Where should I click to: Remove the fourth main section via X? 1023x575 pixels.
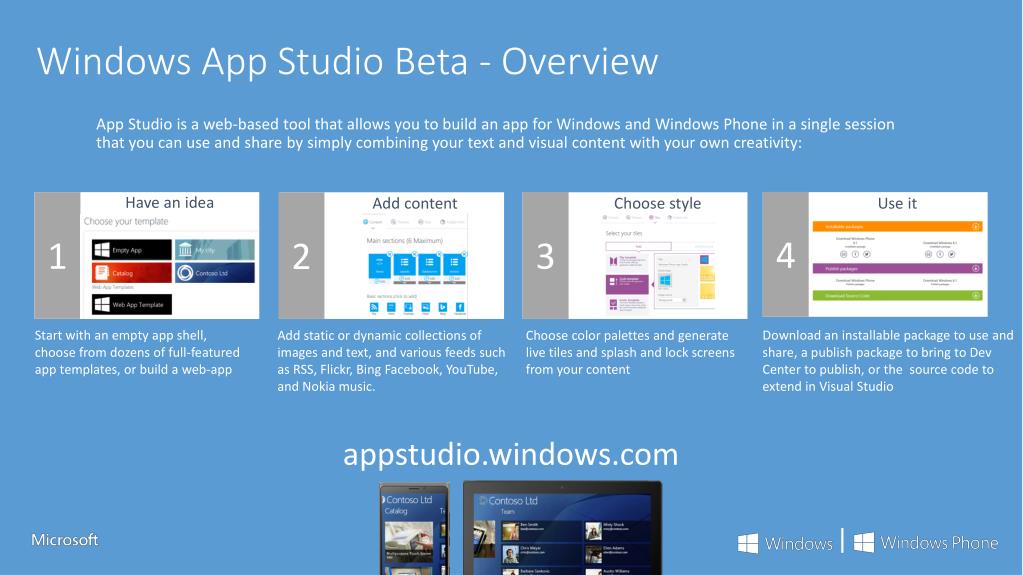tap(465, 254)
